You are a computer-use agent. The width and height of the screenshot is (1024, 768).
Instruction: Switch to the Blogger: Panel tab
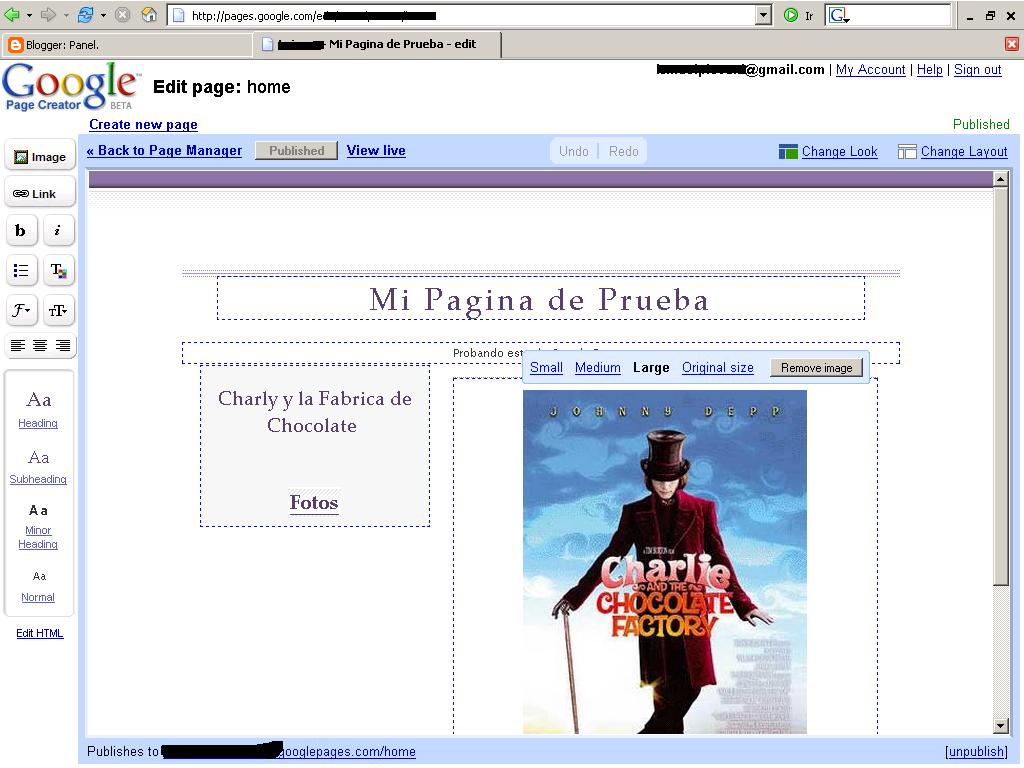(x=126, y=45)
